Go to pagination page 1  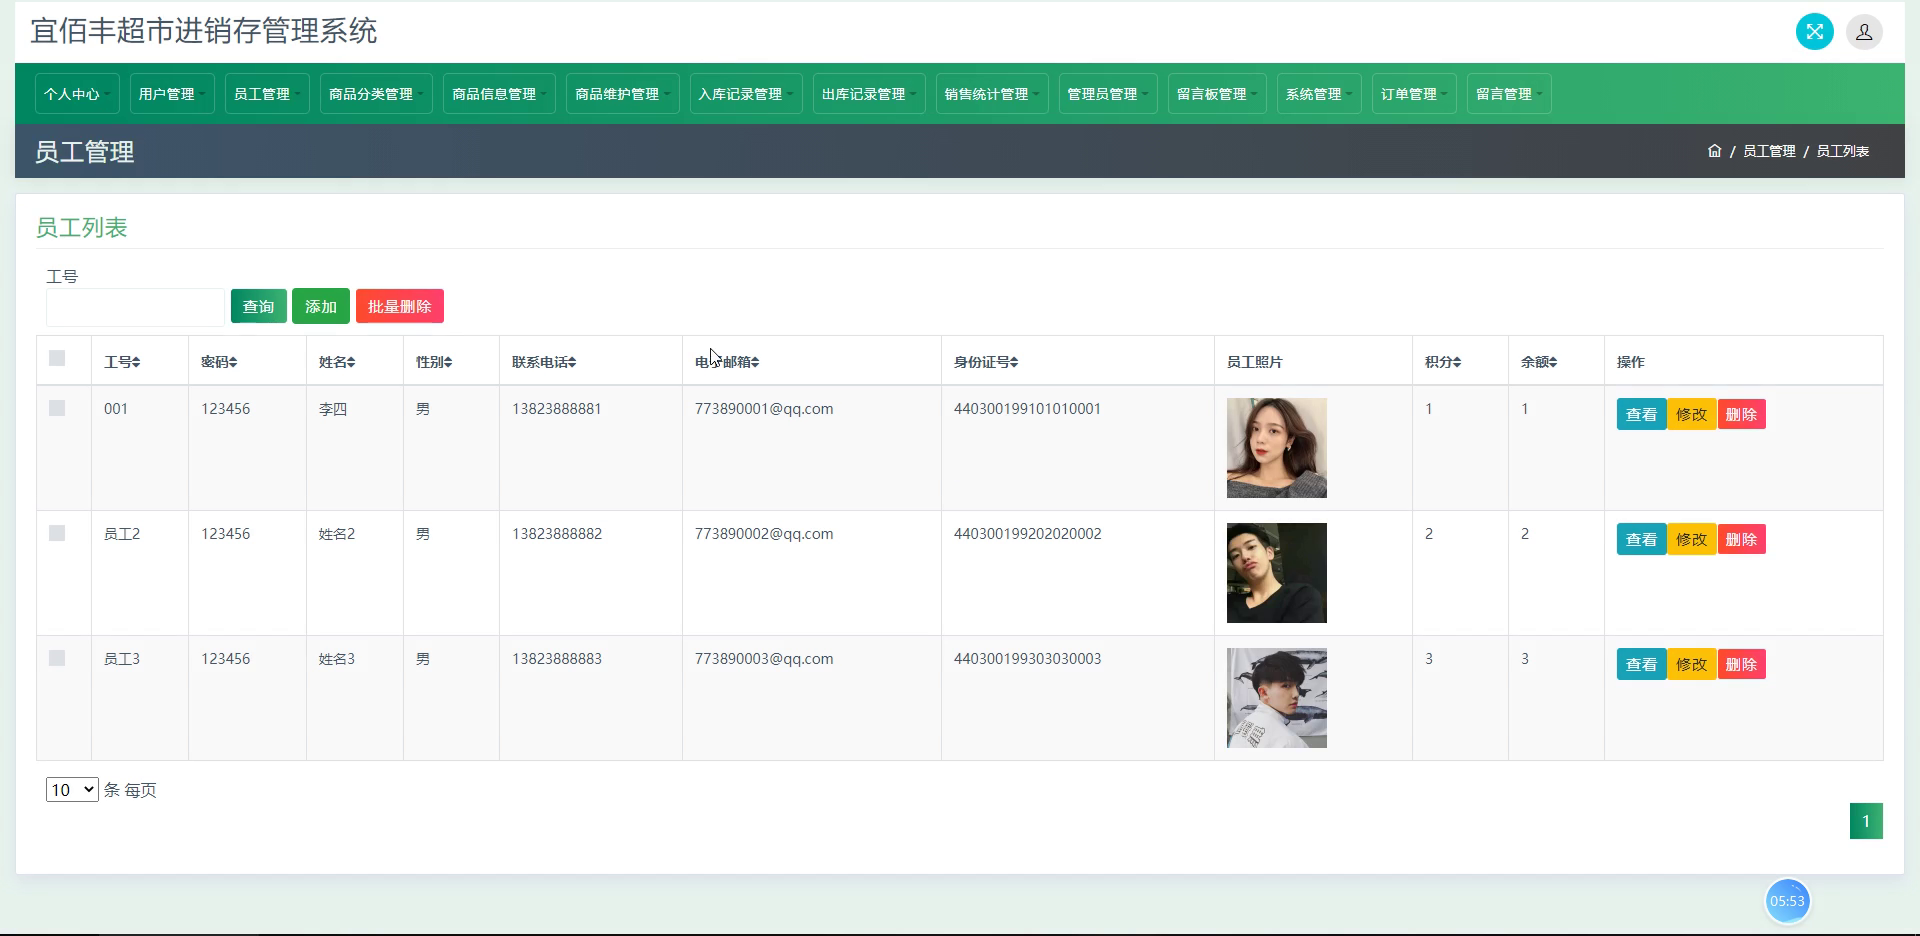tap(1866, 821)
